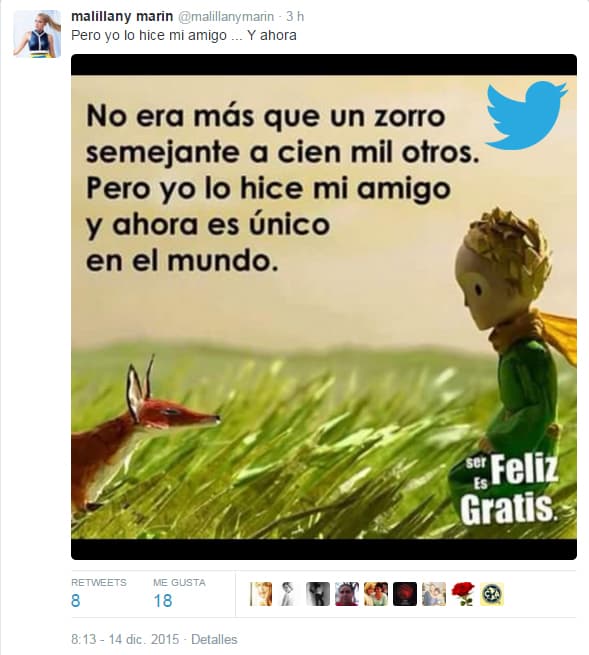Click the malillany marin display name
The width and height of the screenshot is (589, 655).
(x=122, y=16)
